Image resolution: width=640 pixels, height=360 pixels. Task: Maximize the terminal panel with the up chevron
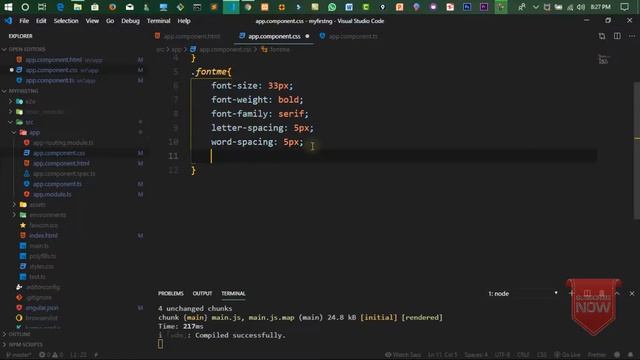[617, 293]
